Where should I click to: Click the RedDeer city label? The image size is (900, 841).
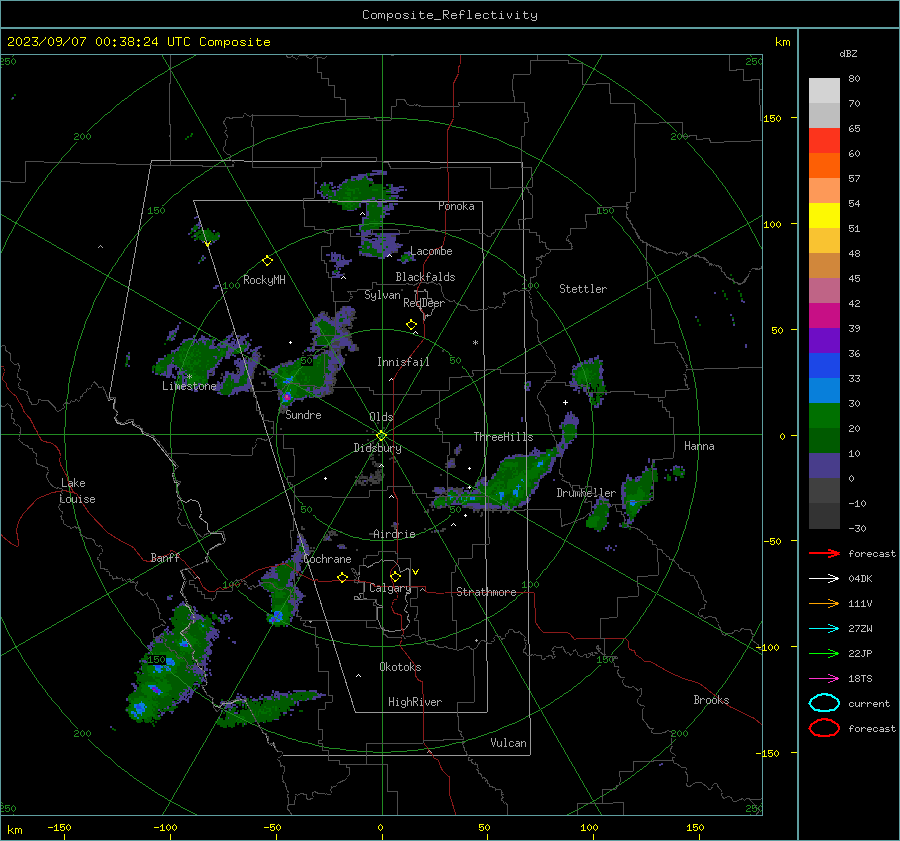click(x=424, y=303)
